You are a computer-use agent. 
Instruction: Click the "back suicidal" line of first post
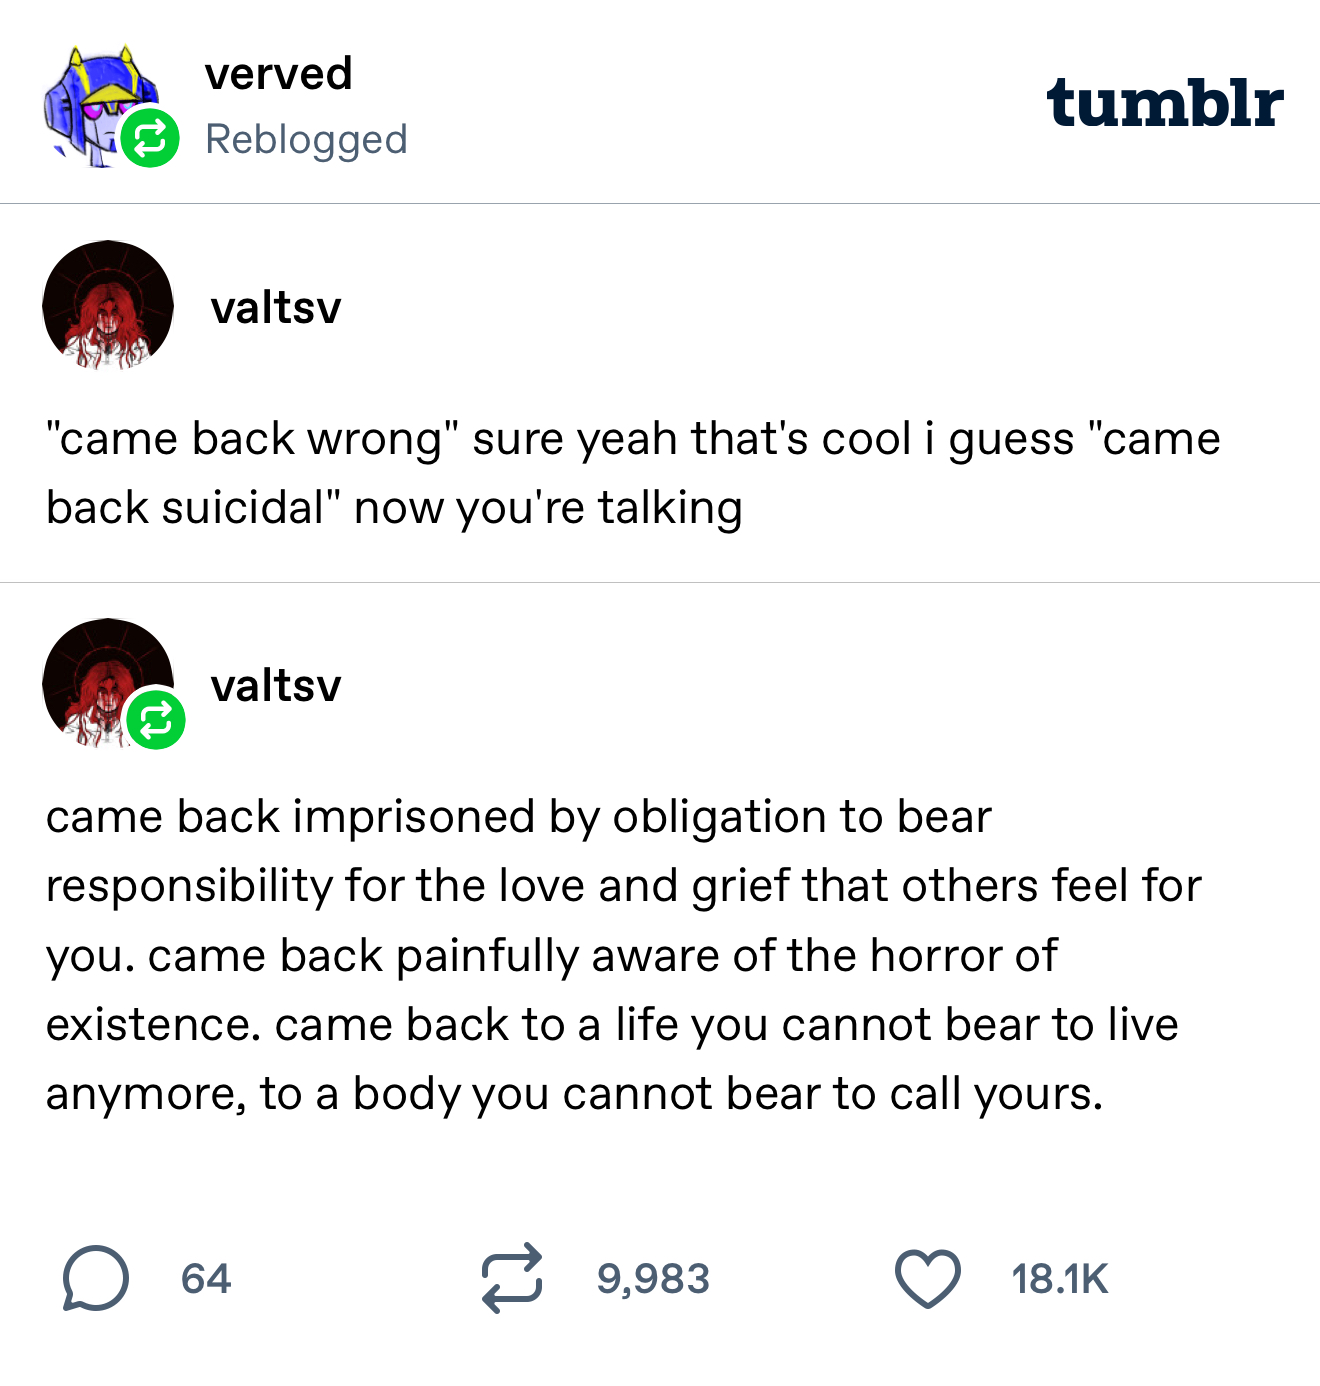(x=394, y=508)
